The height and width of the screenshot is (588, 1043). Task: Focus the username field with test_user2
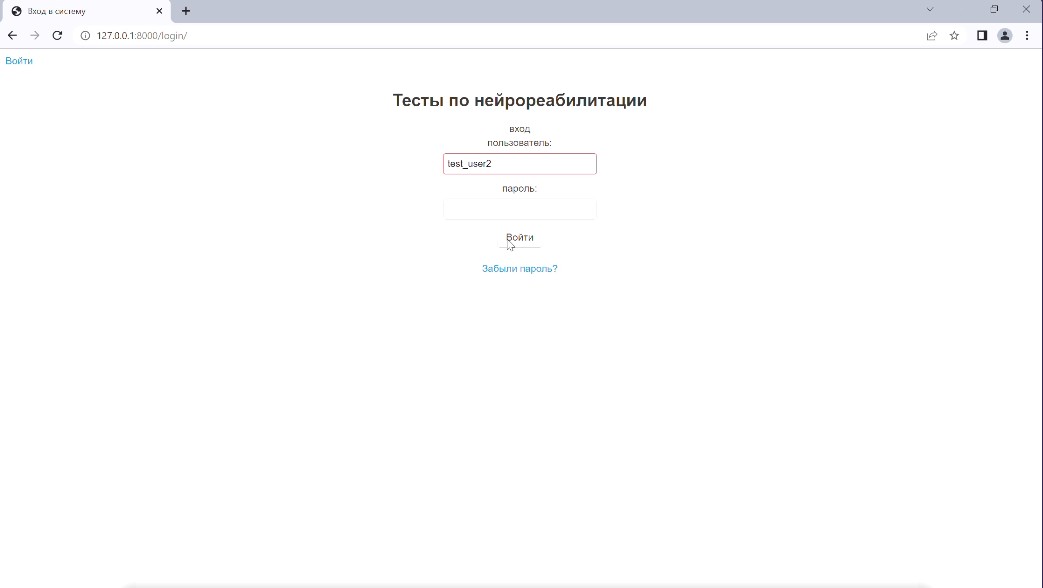[520, 164]
